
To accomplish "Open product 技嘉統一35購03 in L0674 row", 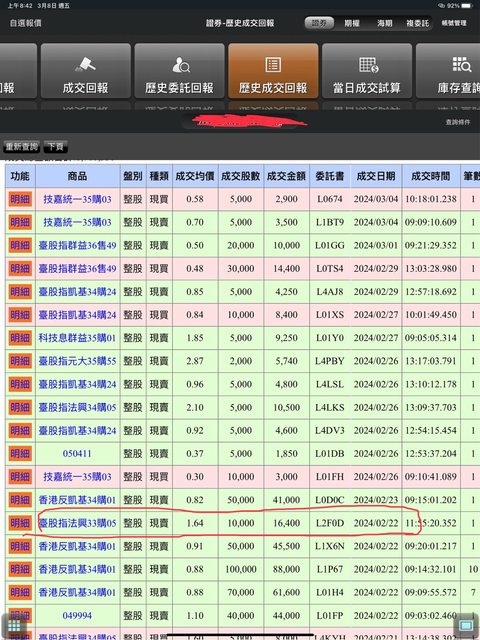I will coord(78,199).
